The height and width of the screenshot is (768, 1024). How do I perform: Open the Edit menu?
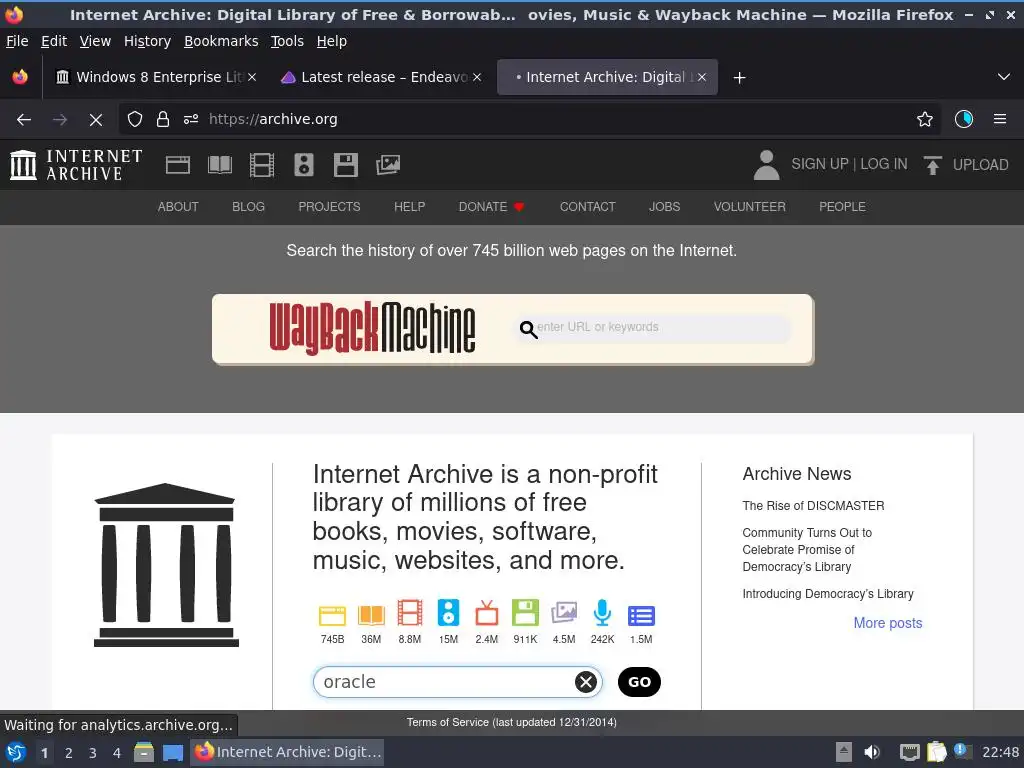54,41
